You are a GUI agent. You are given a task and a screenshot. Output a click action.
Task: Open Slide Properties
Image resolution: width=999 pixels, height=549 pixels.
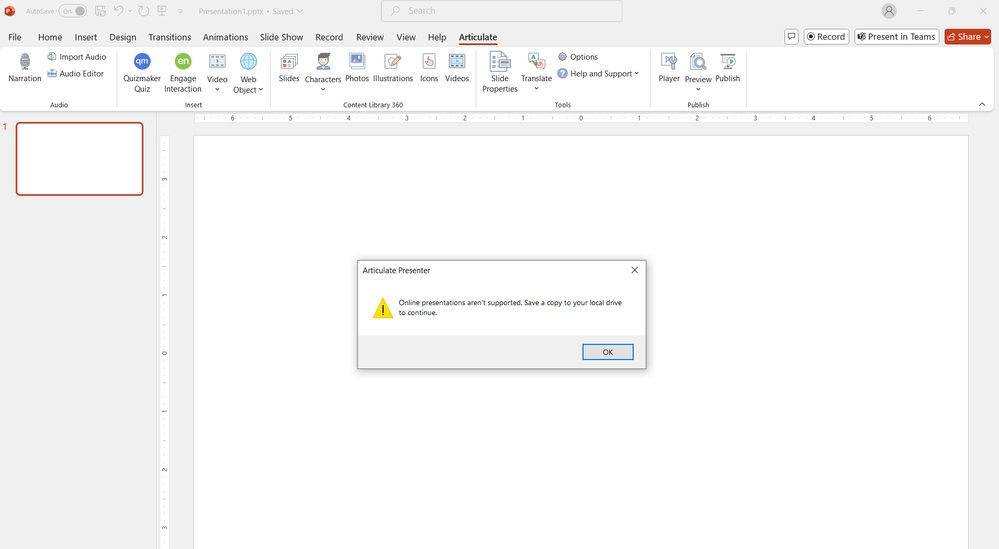pos(500,73)
